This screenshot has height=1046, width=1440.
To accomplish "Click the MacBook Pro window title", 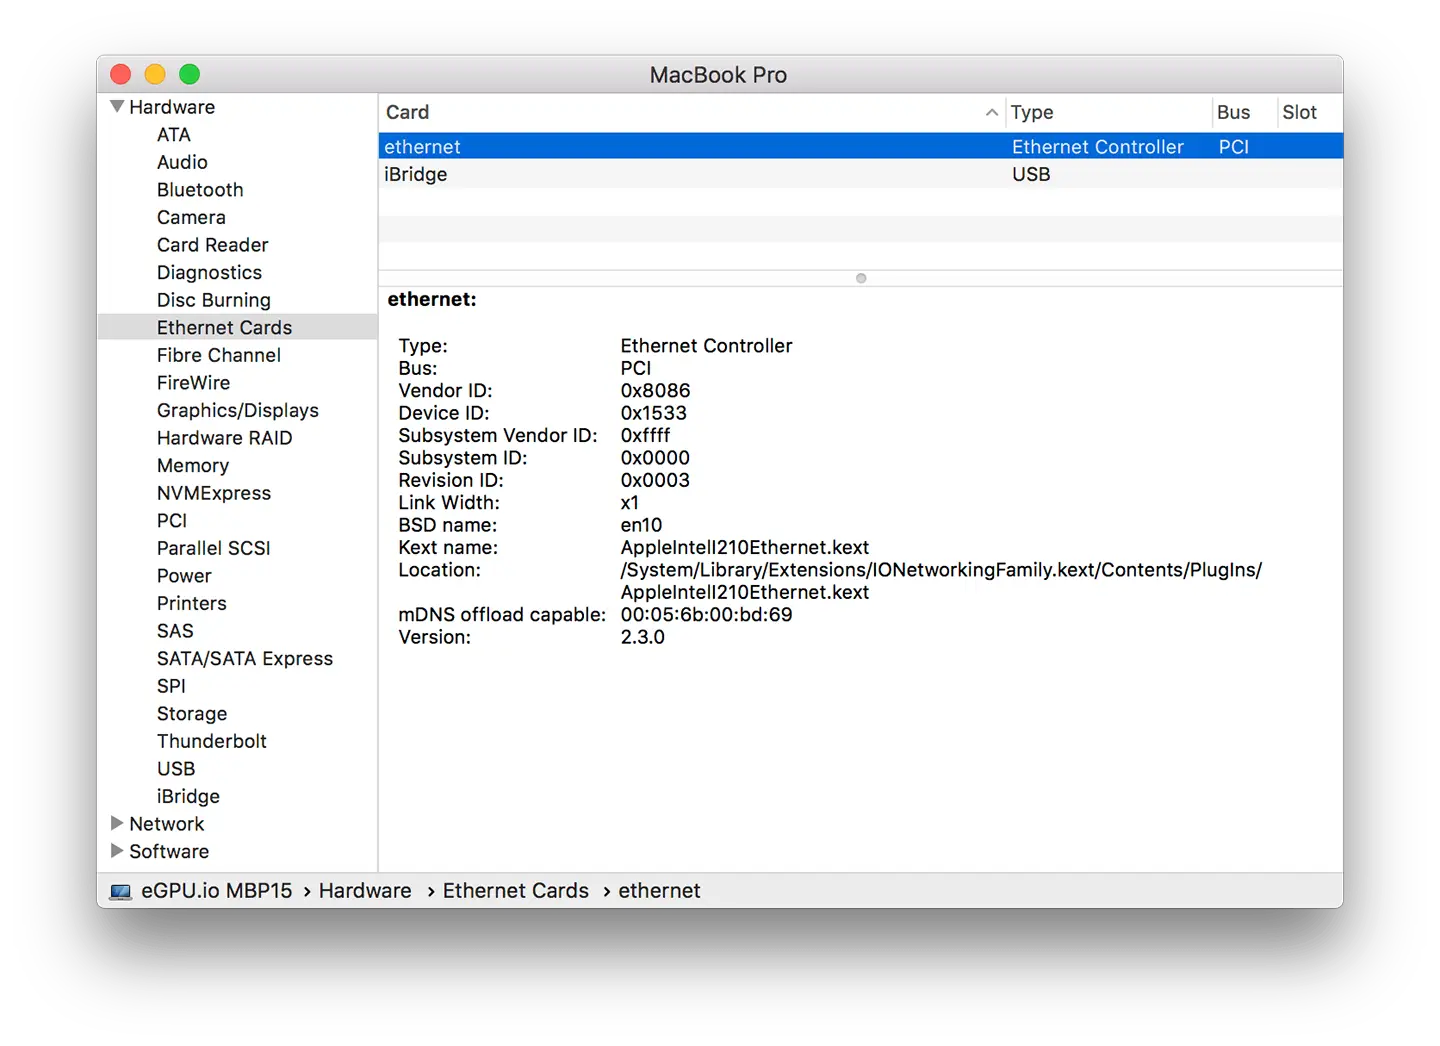I will pos(718,75).
